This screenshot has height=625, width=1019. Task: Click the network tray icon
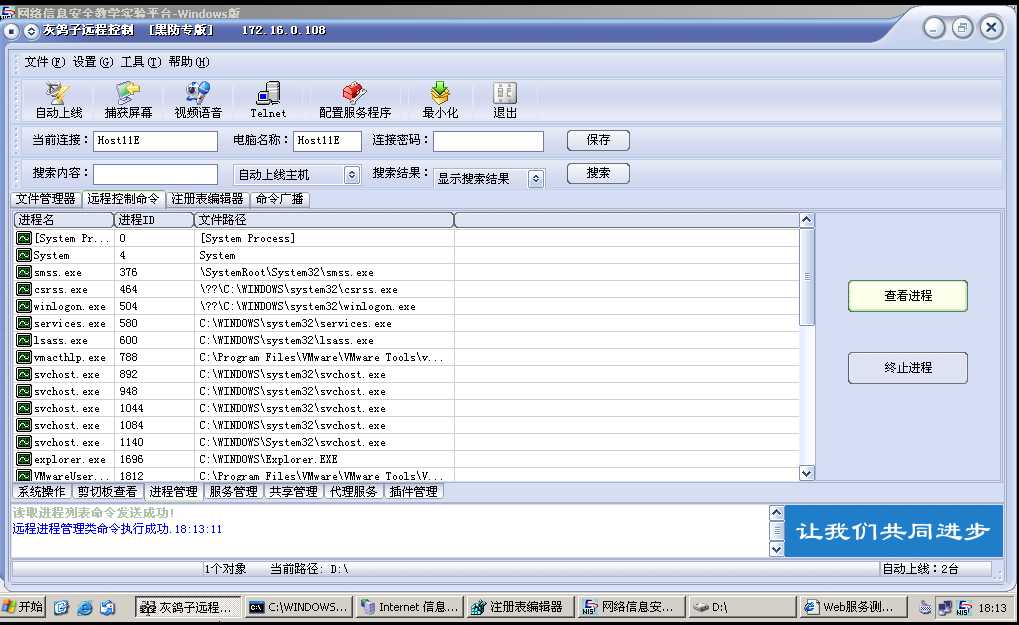(x=945, y=608)
